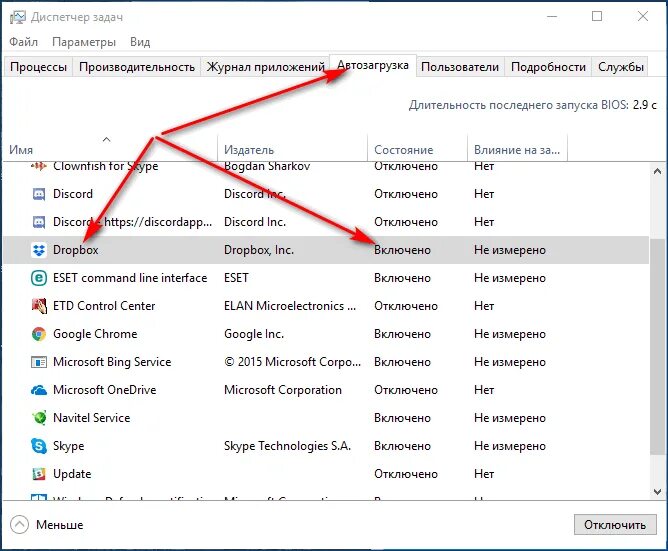Click the Navitel Service icon
This screenshot has height=551, width=668.
click(39, 418)
